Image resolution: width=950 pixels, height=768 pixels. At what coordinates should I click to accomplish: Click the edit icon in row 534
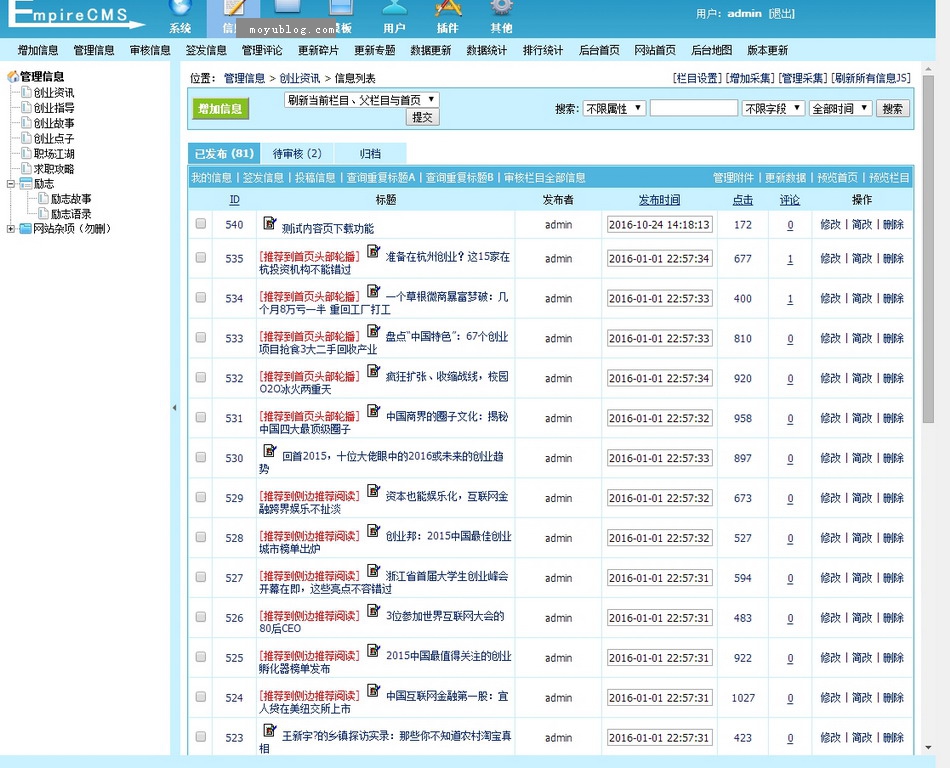373,291
